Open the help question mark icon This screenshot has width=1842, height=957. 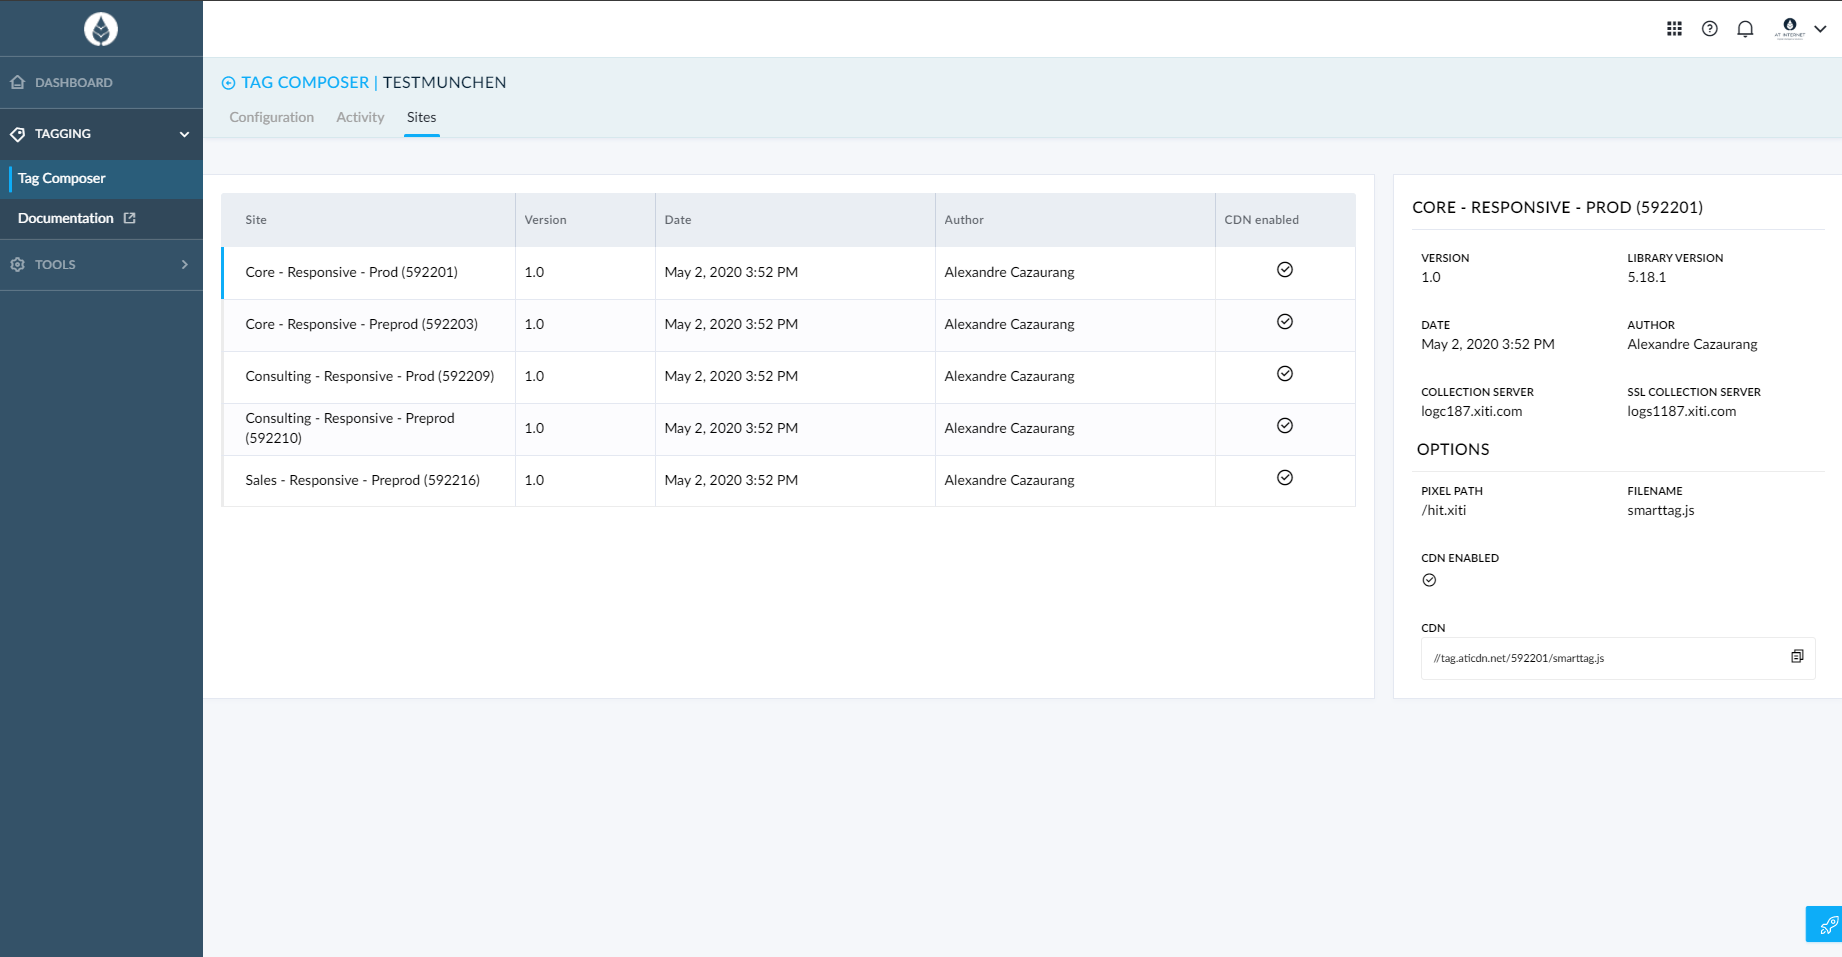point(1710,29)
